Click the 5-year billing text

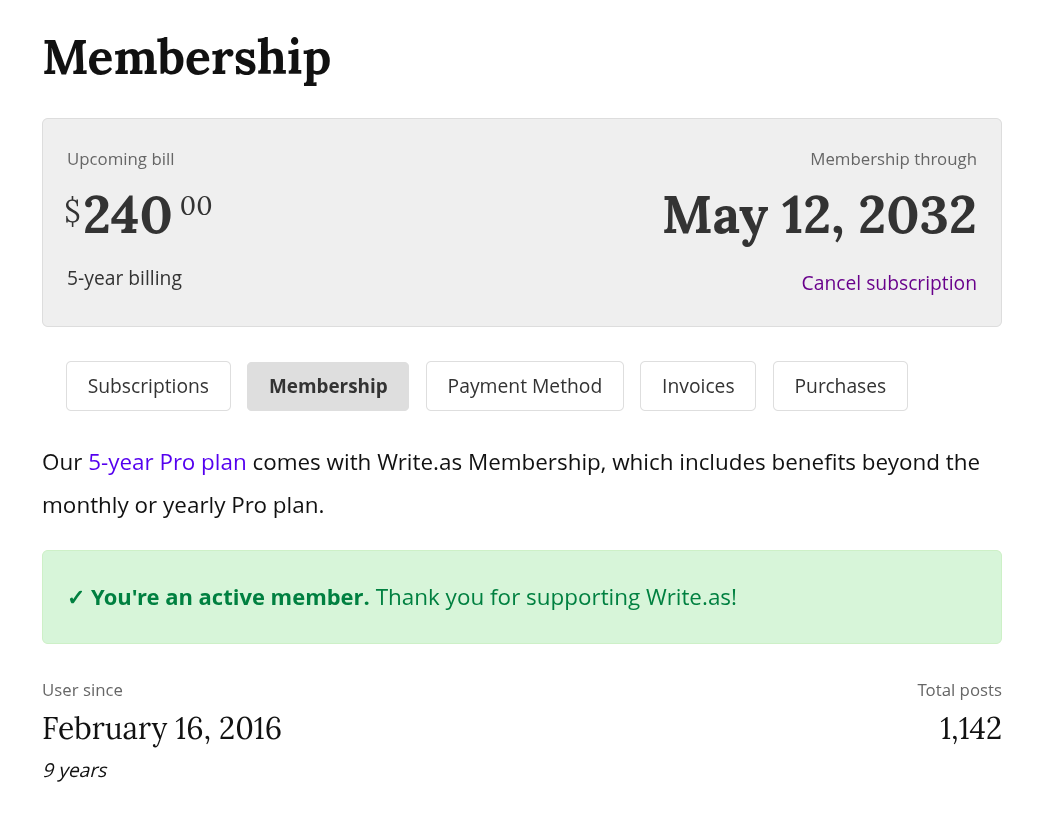coord(124,278)
